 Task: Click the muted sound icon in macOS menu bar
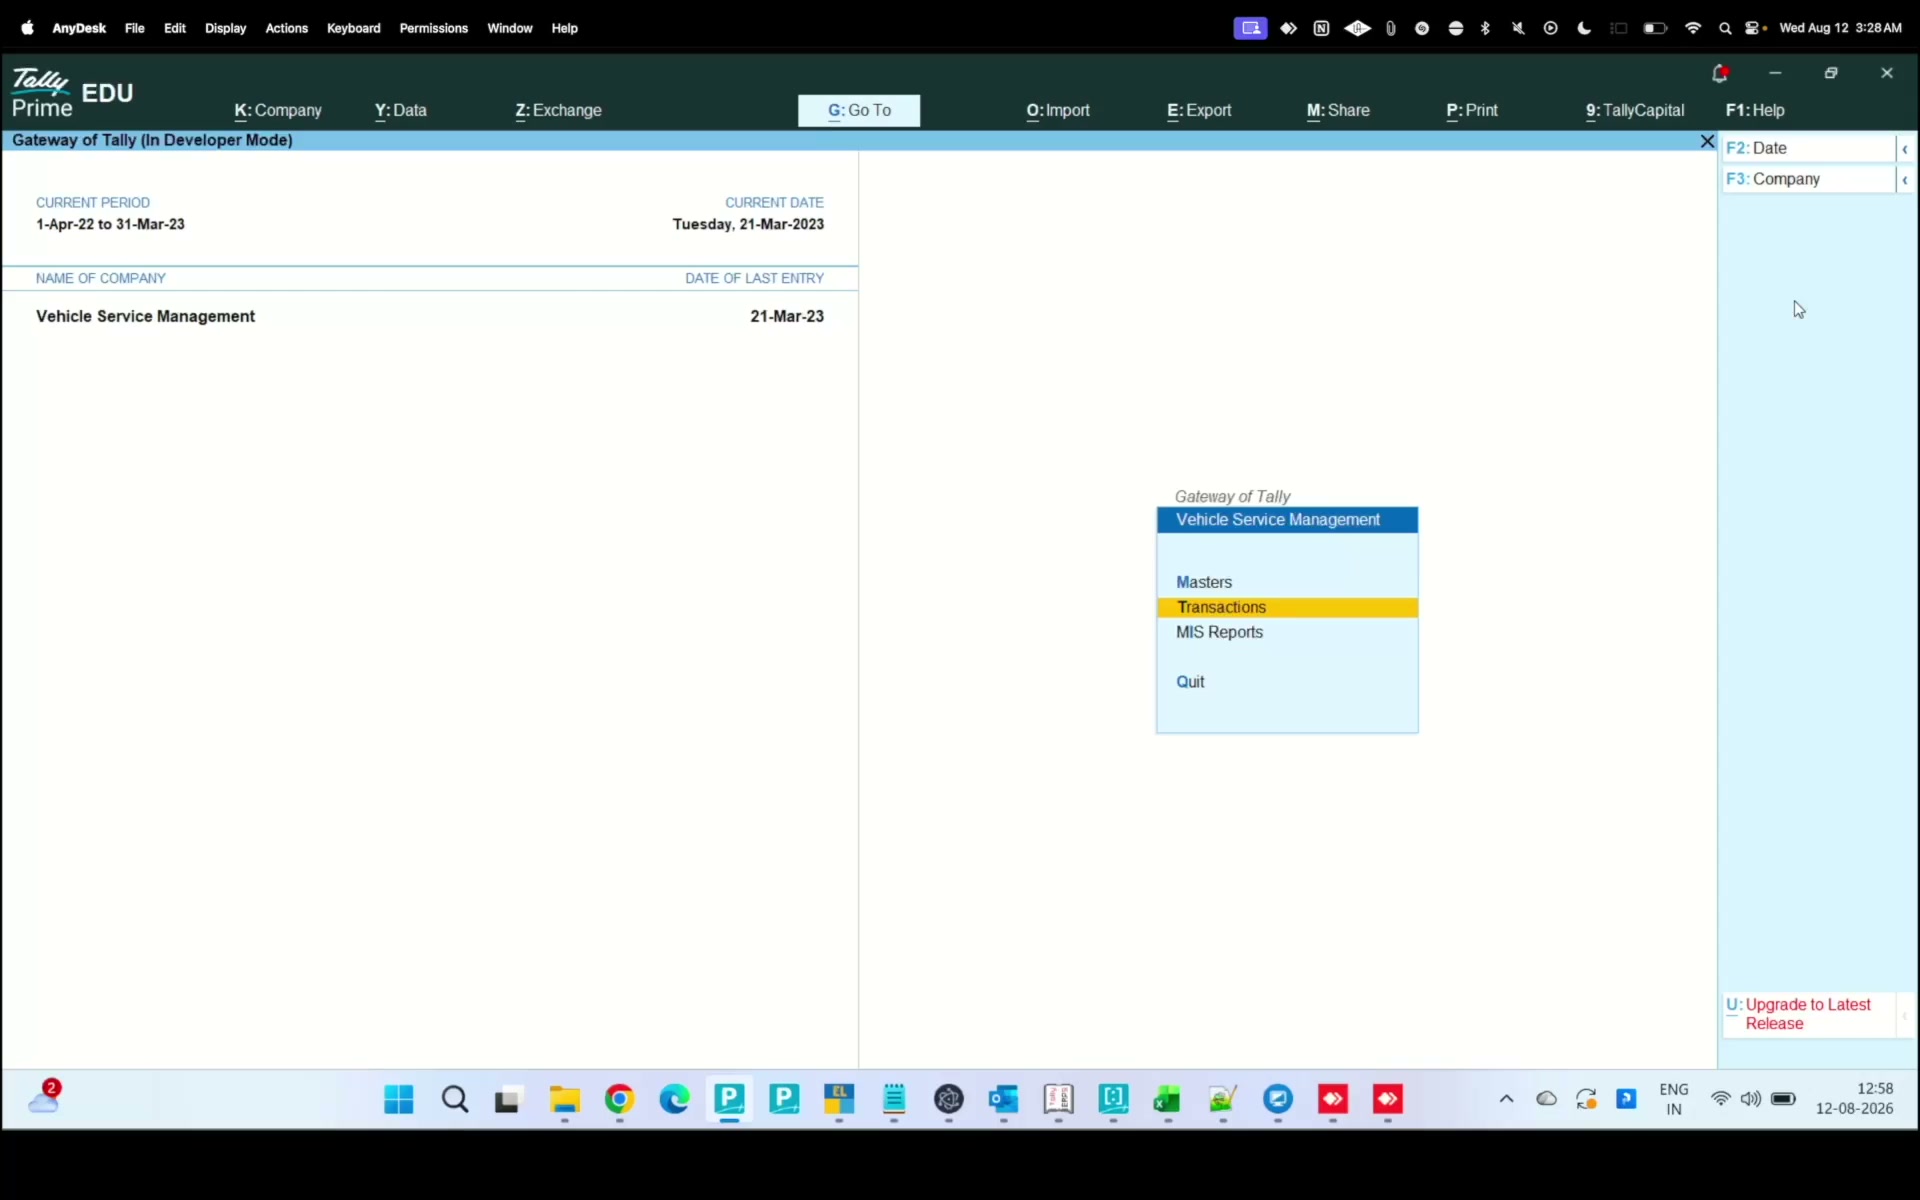(1518, 28)
